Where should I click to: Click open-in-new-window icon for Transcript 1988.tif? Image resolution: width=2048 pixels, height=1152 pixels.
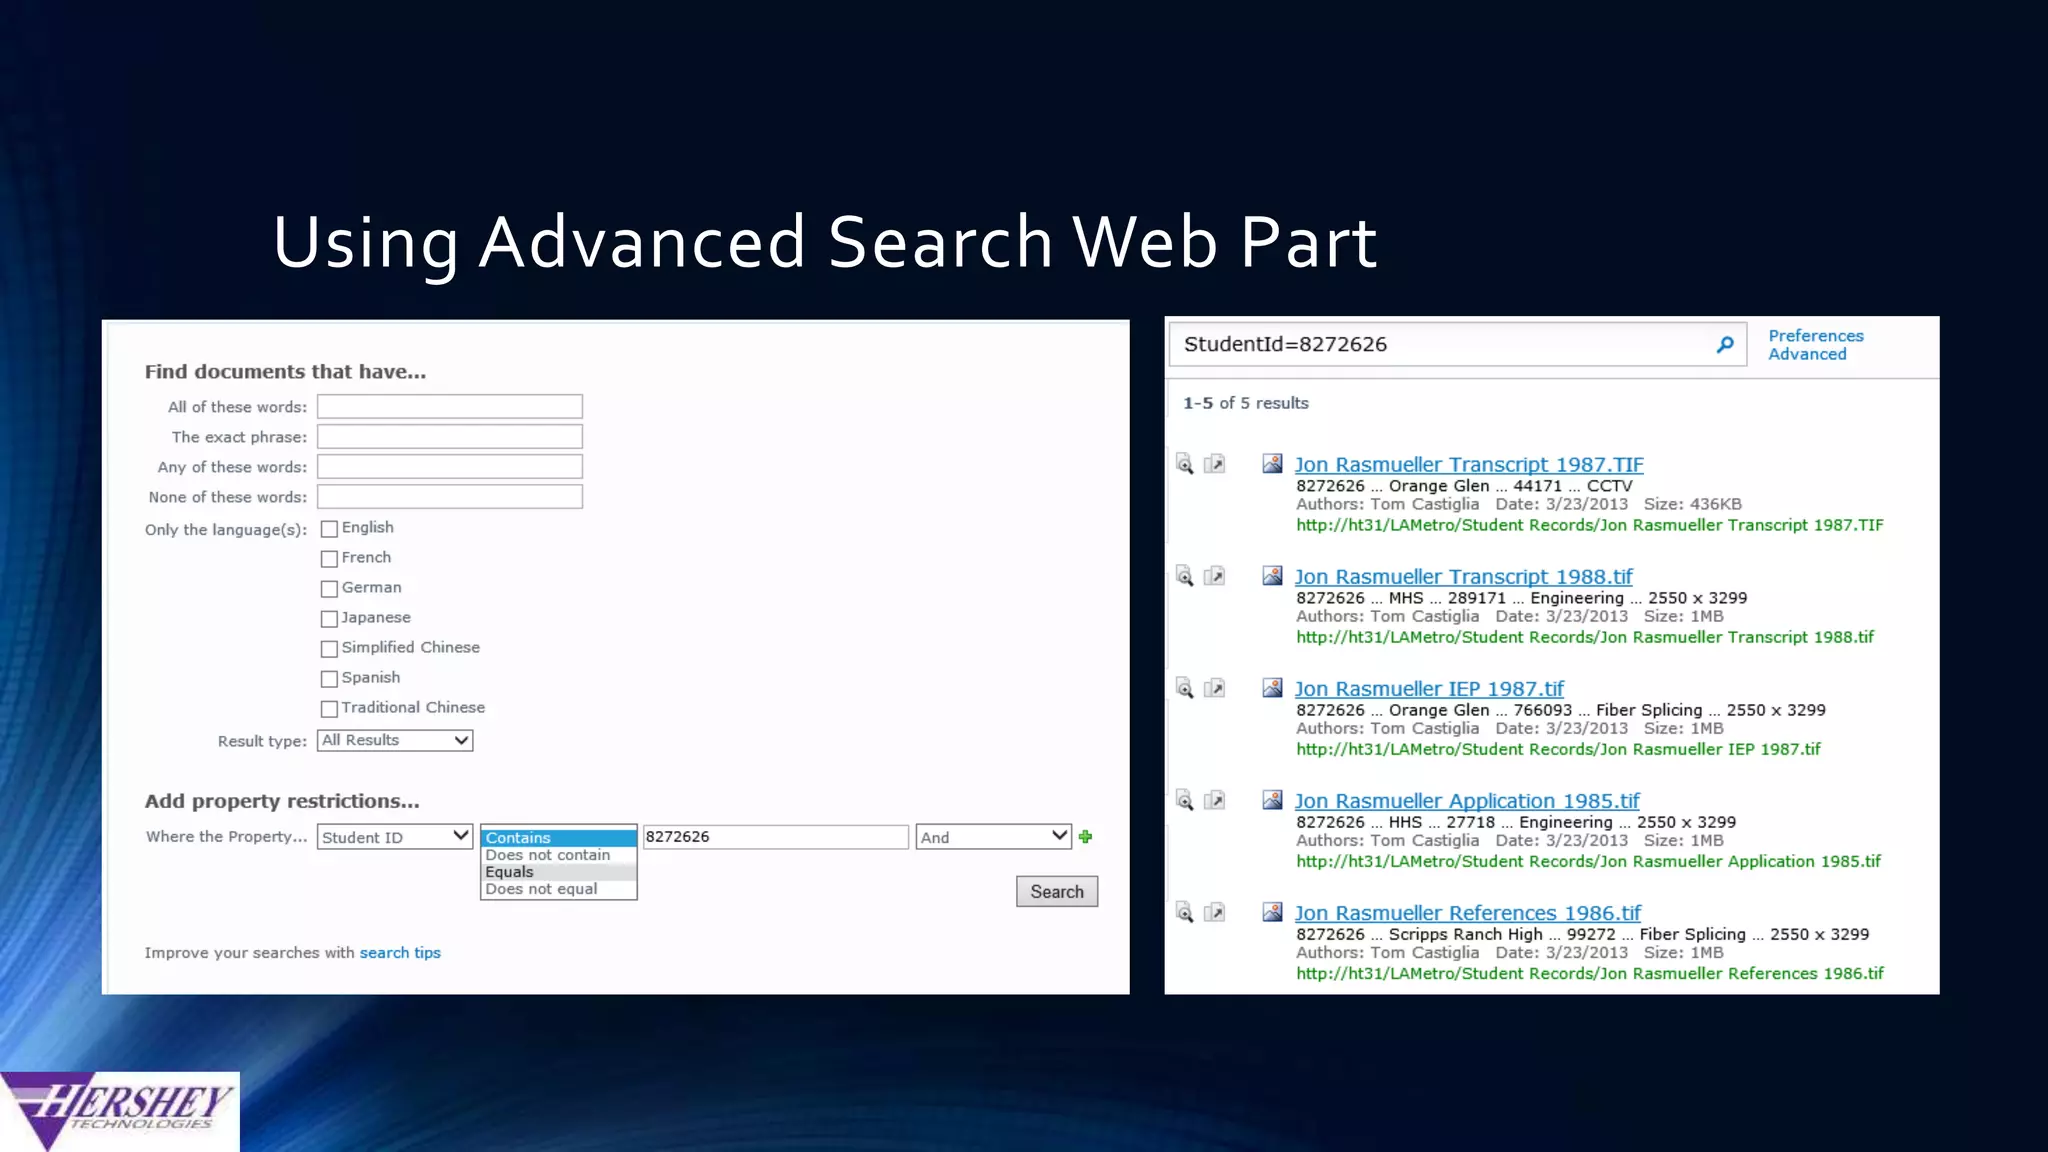click(x=1215, y=576)
